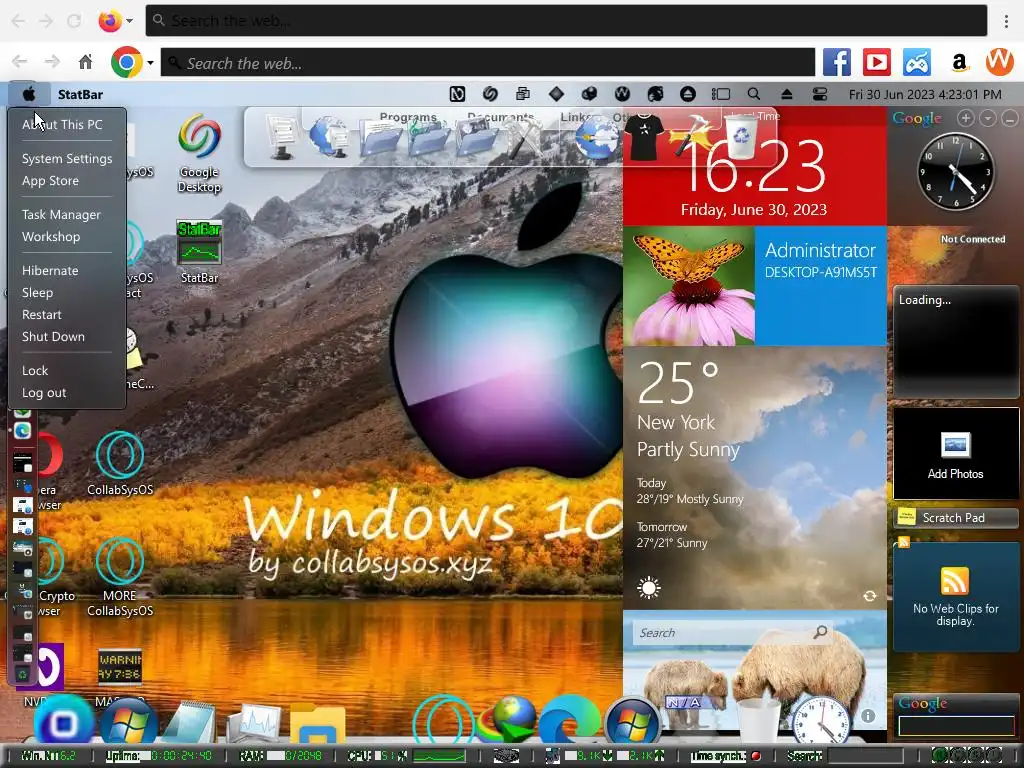Click the StatBar black diamond icon
1024x768 pixels.
[556, 94]
